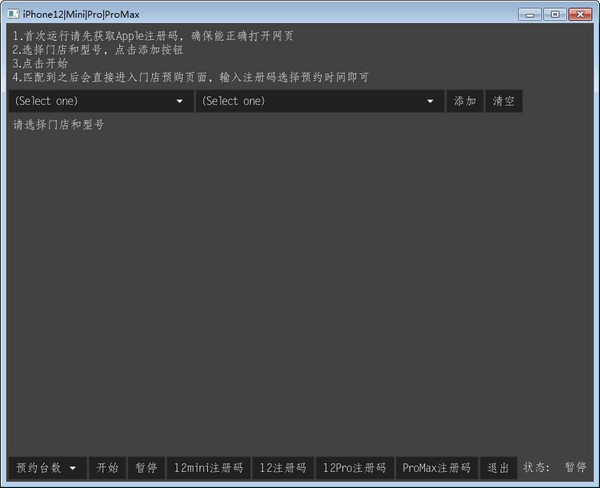The image size is (600, 488).
Task: Click the app icon in title bar
Action: [x=13, y=14]
